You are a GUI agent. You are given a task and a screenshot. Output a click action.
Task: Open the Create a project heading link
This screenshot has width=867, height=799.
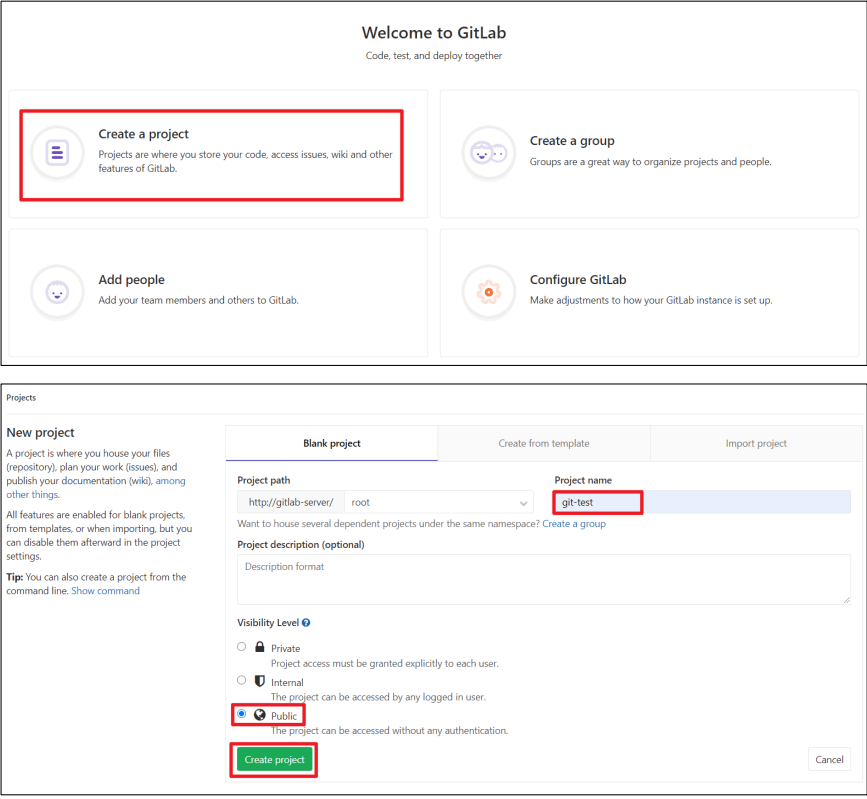[143, 134]
